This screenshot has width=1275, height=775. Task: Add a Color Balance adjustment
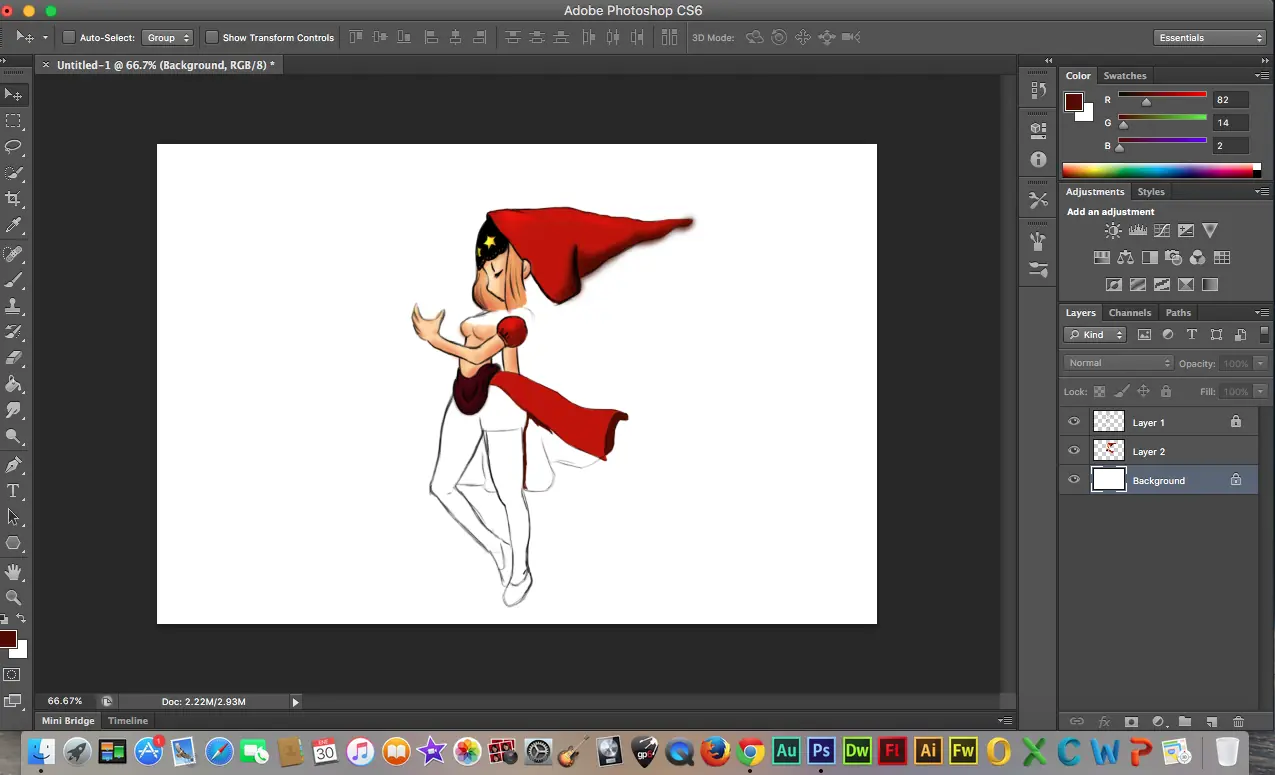tap(1125, 258)
